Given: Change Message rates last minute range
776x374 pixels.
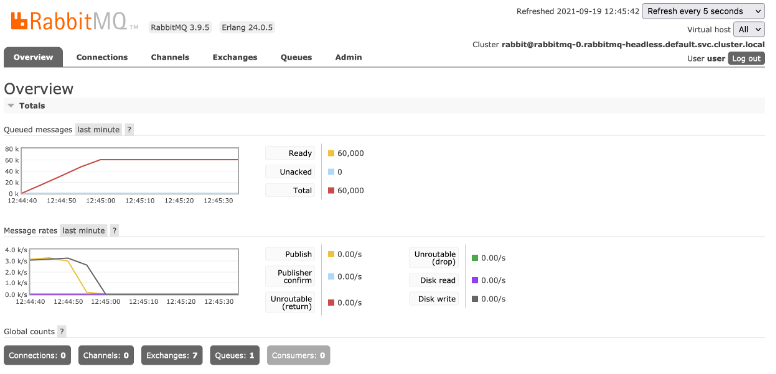Looking at the screenshot, I should [x=84, y=231].
